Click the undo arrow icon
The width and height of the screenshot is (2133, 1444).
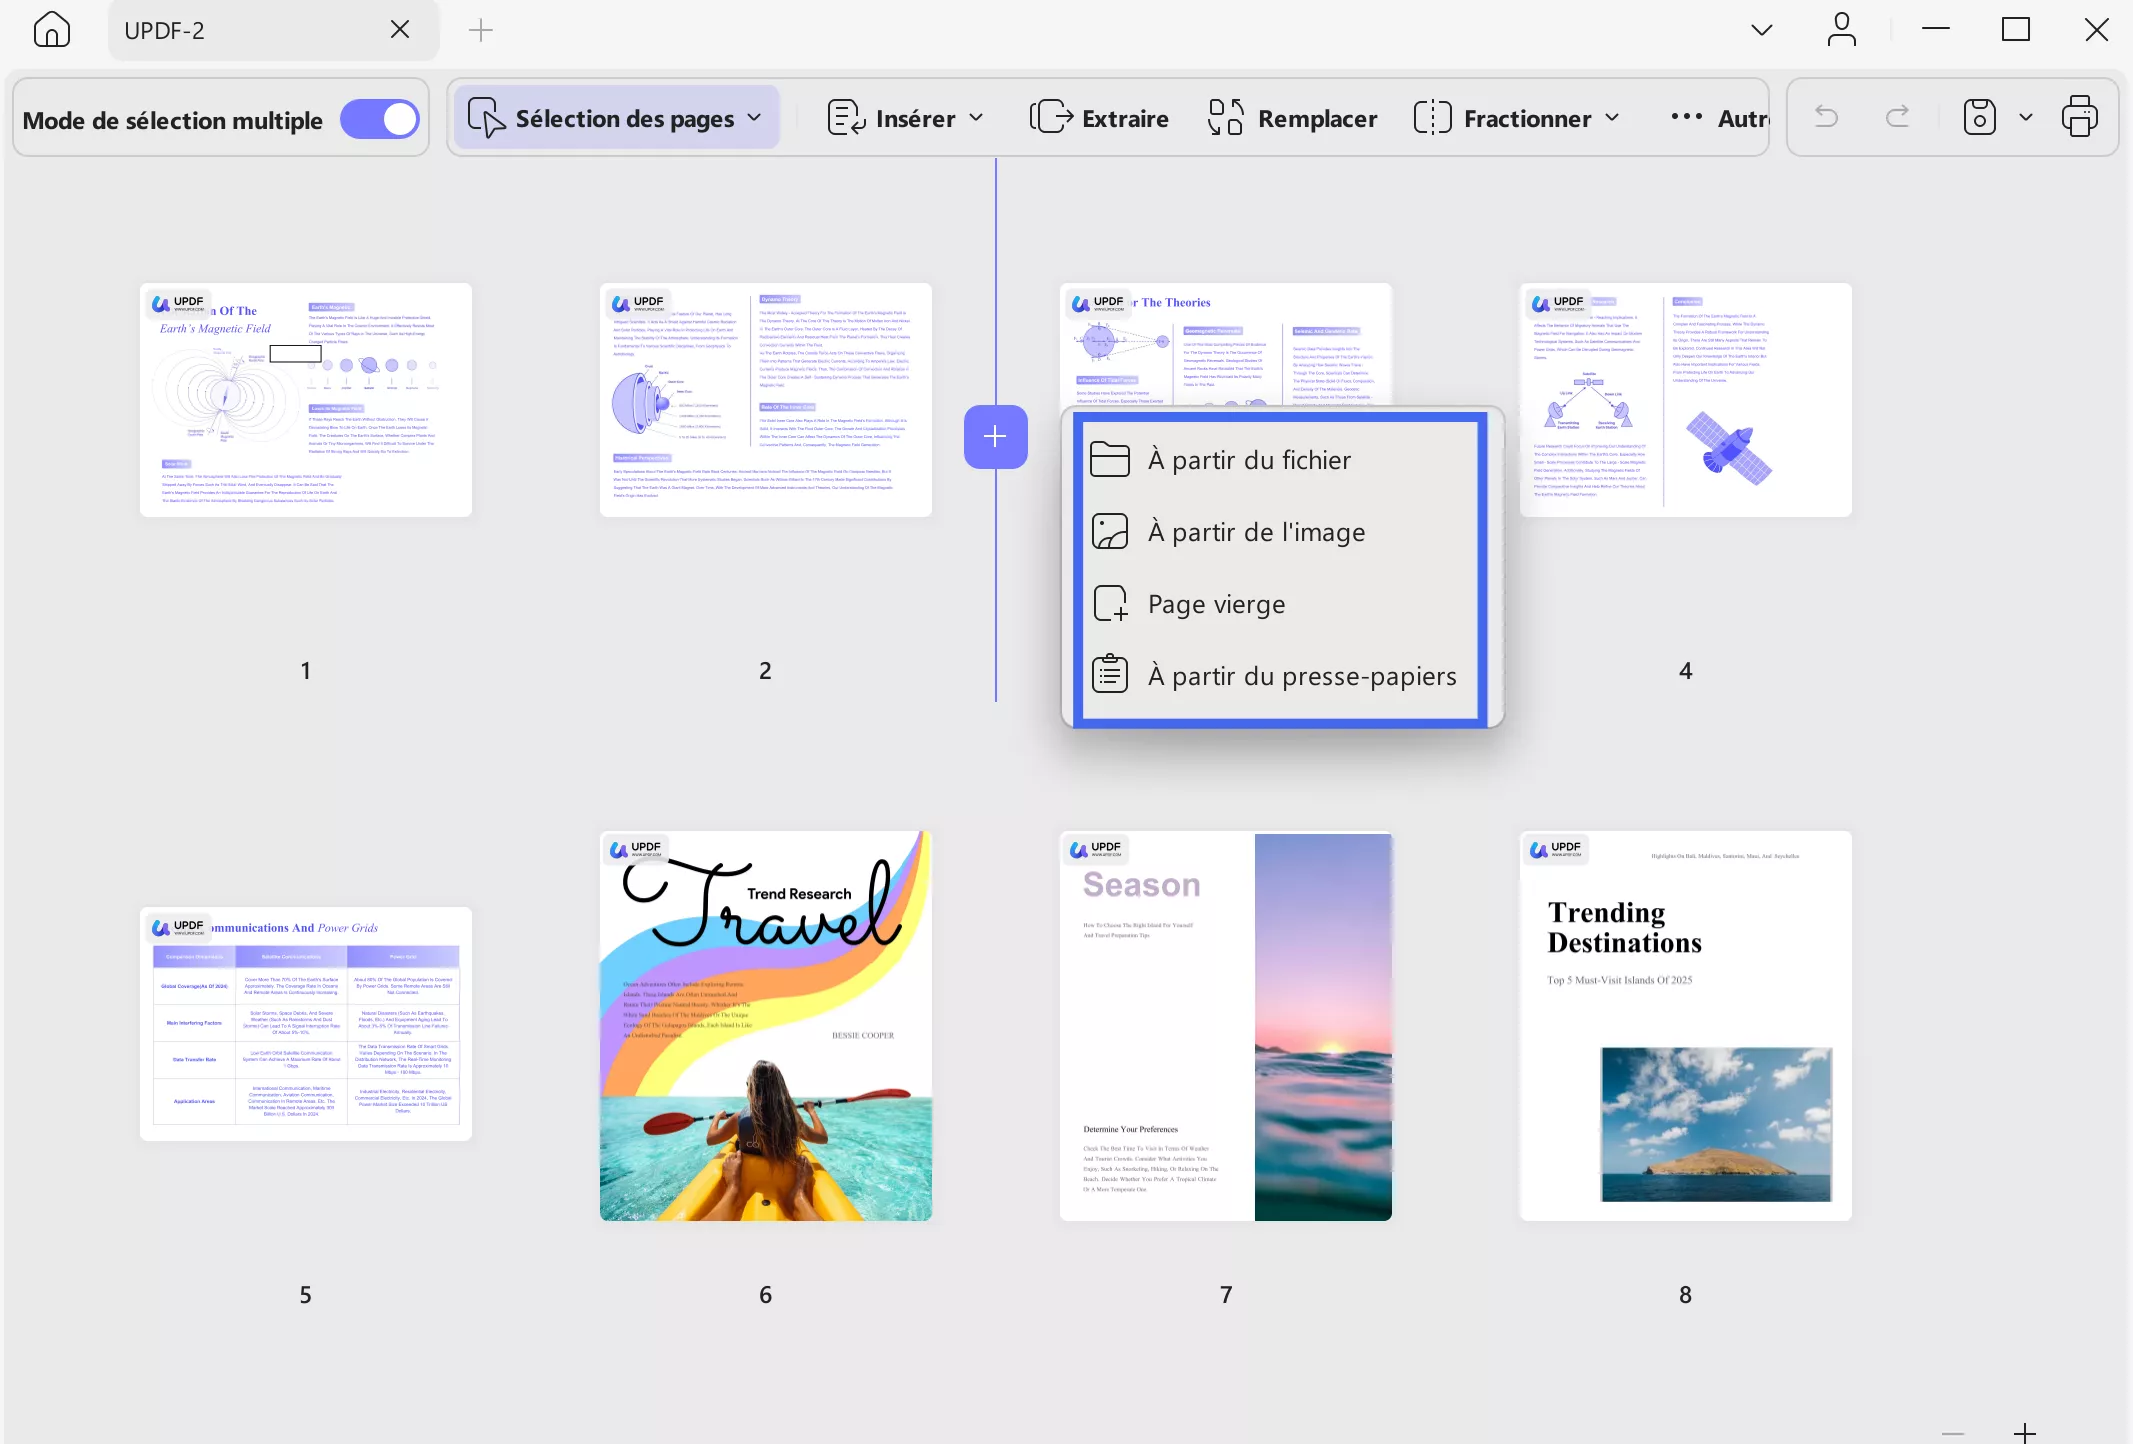[1826, 117]
